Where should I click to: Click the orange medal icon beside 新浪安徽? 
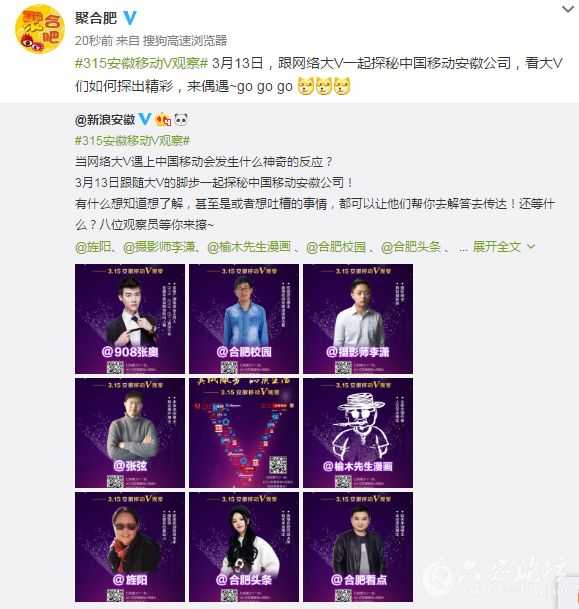(x=163, y=119)
